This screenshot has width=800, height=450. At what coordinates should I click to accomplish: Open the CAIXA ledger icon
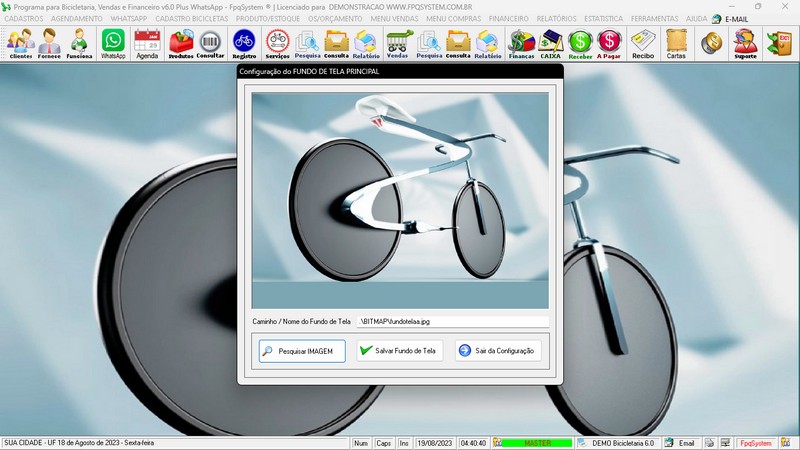coord(551,44)
